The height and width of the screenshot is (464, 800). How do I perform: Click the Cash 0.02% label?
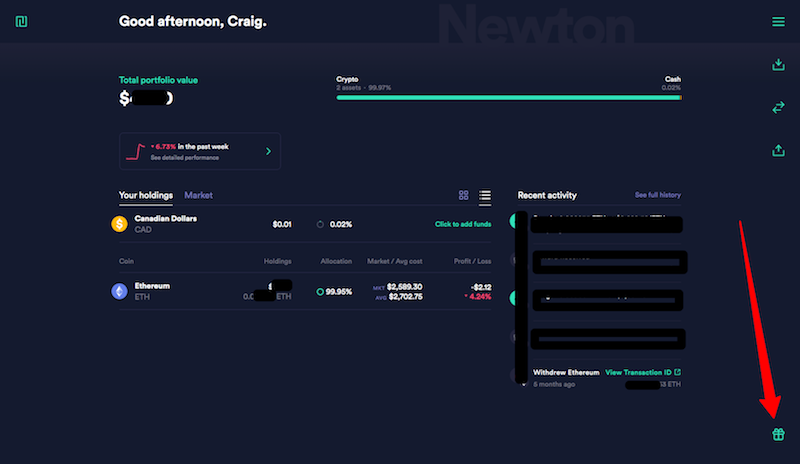671,83
